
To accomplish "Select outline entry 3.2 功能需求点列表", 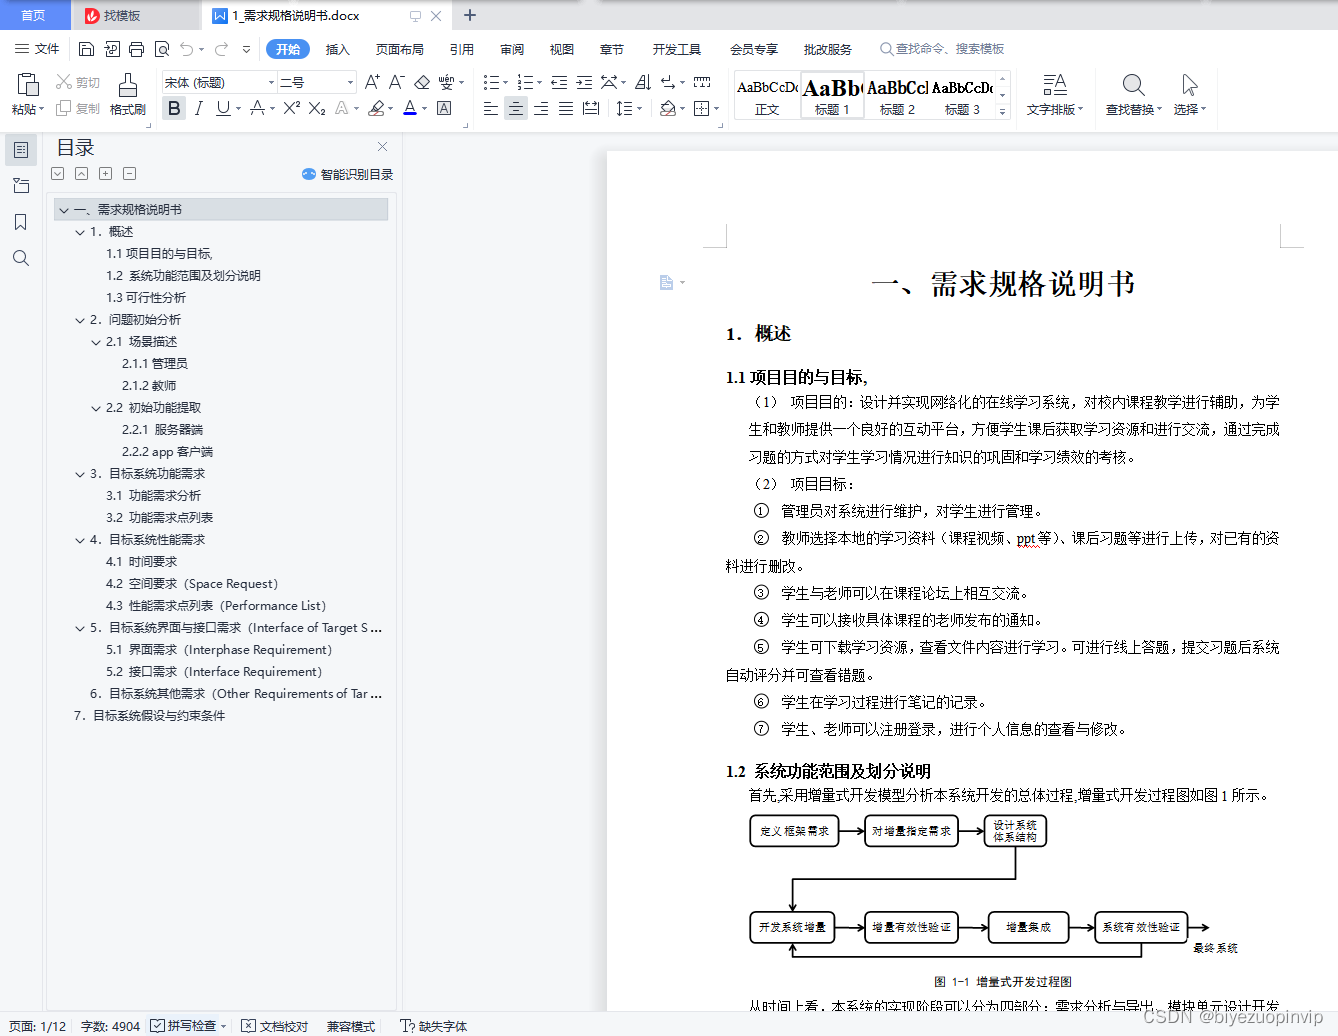I will [159, 518].
